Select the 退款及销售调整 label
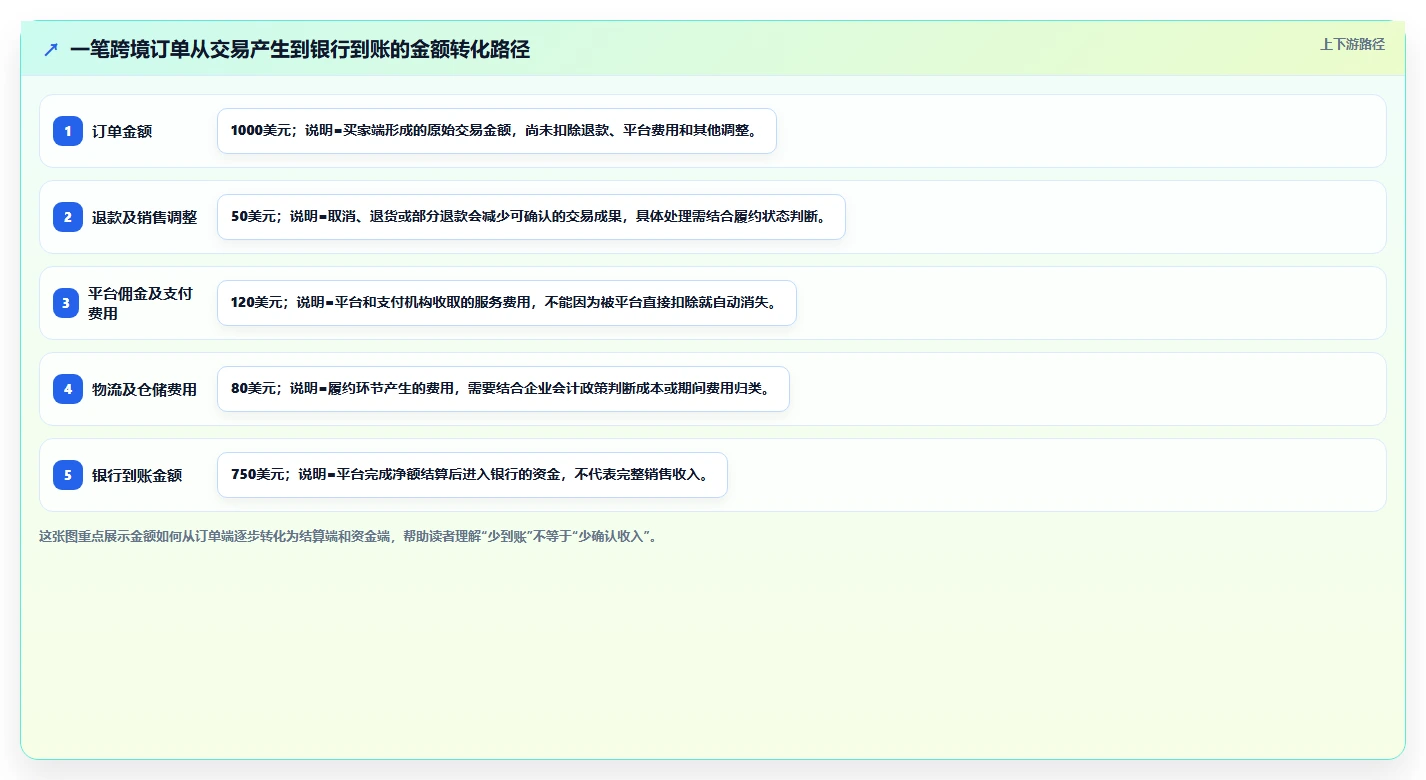 [144, 217]
